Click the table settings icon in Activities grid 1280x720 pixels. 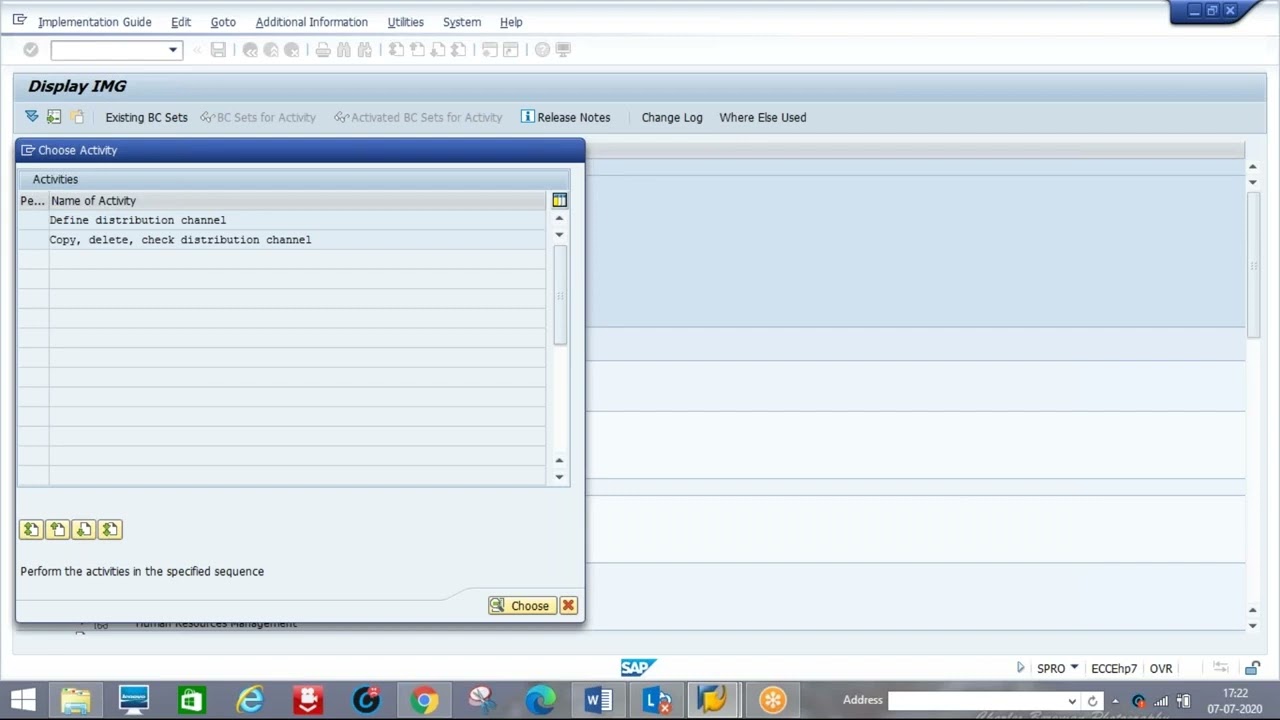(559, 201)
